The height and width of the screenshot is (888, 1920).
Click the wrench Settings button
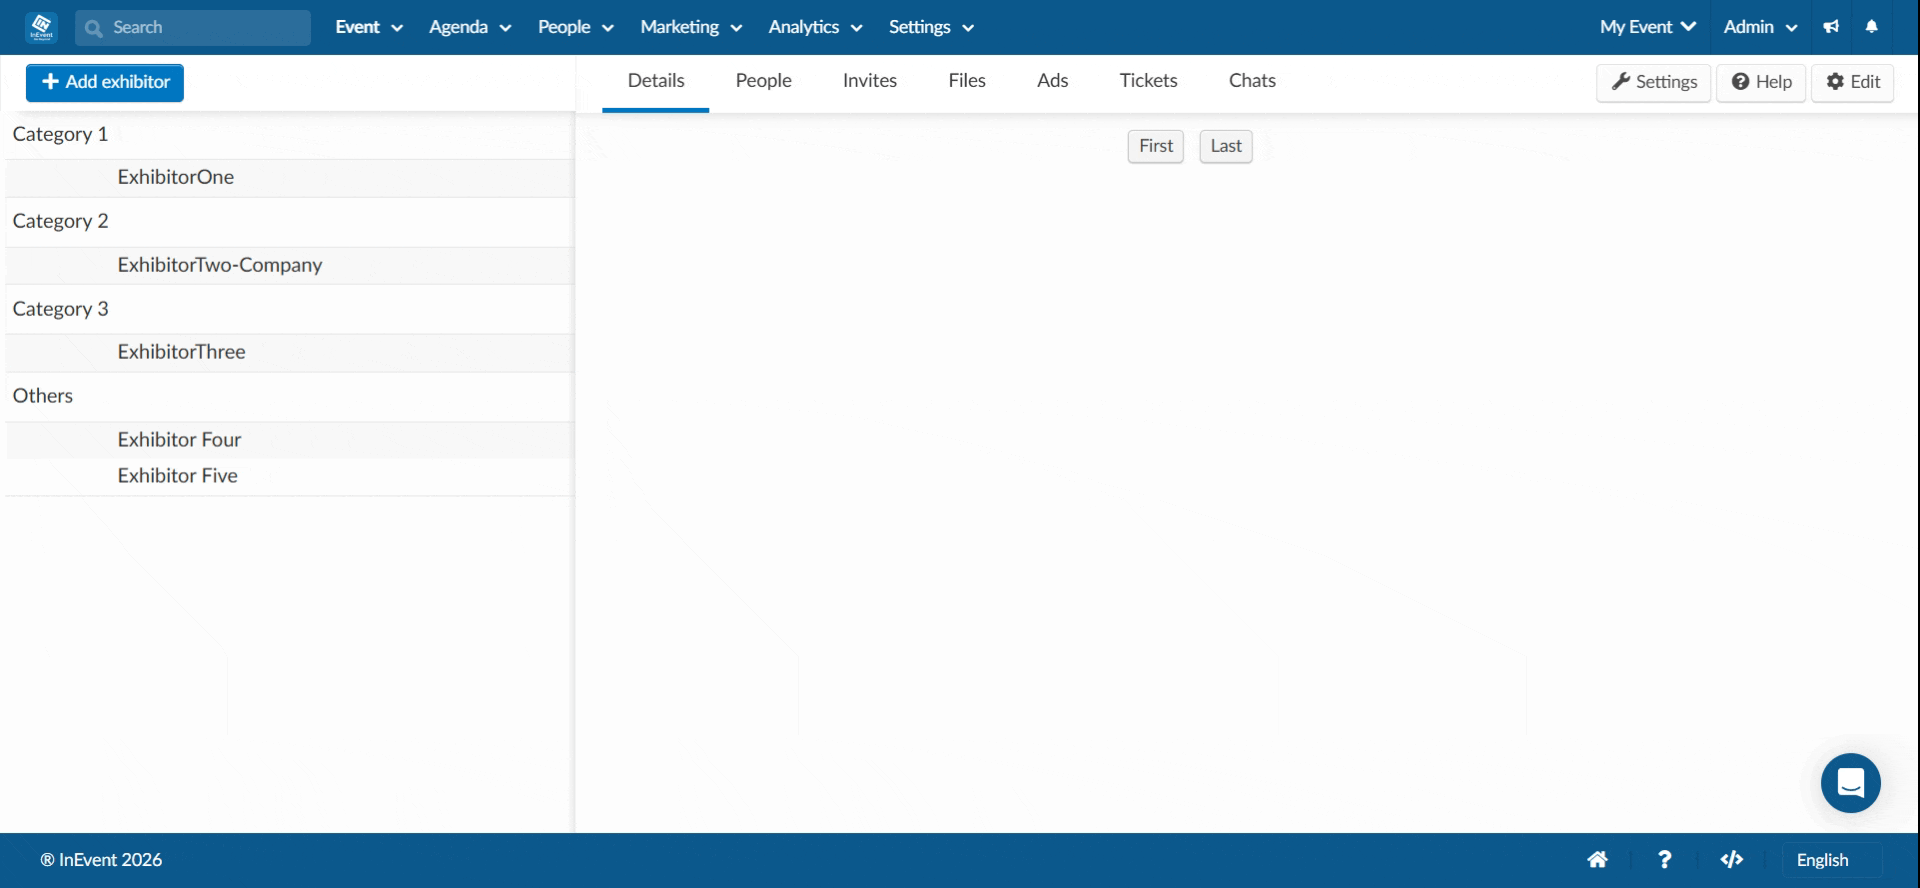point(1654,82)
